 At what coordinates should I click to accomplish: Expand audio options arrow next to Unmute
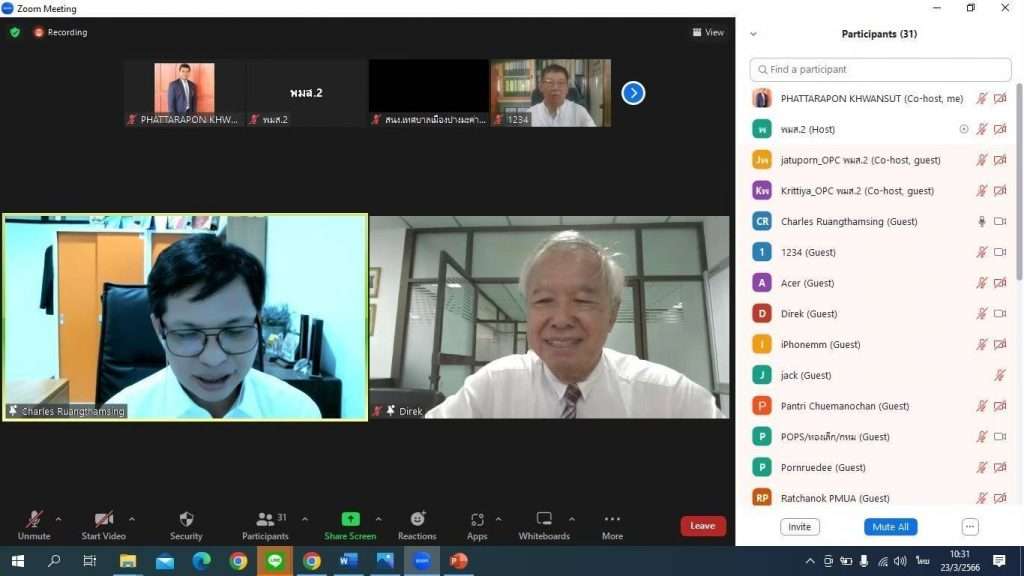point(58,519)
